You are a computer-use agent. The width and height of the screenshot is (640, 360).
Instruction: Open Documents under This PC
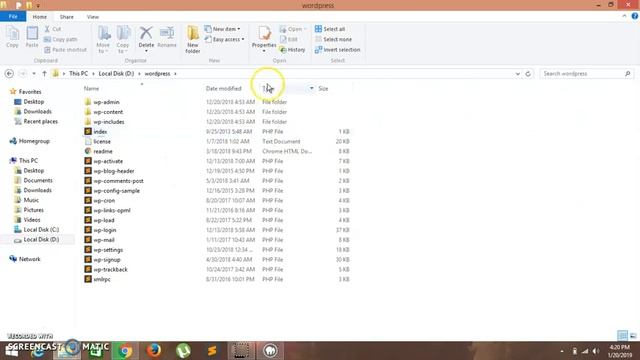(x=38, y=180)
